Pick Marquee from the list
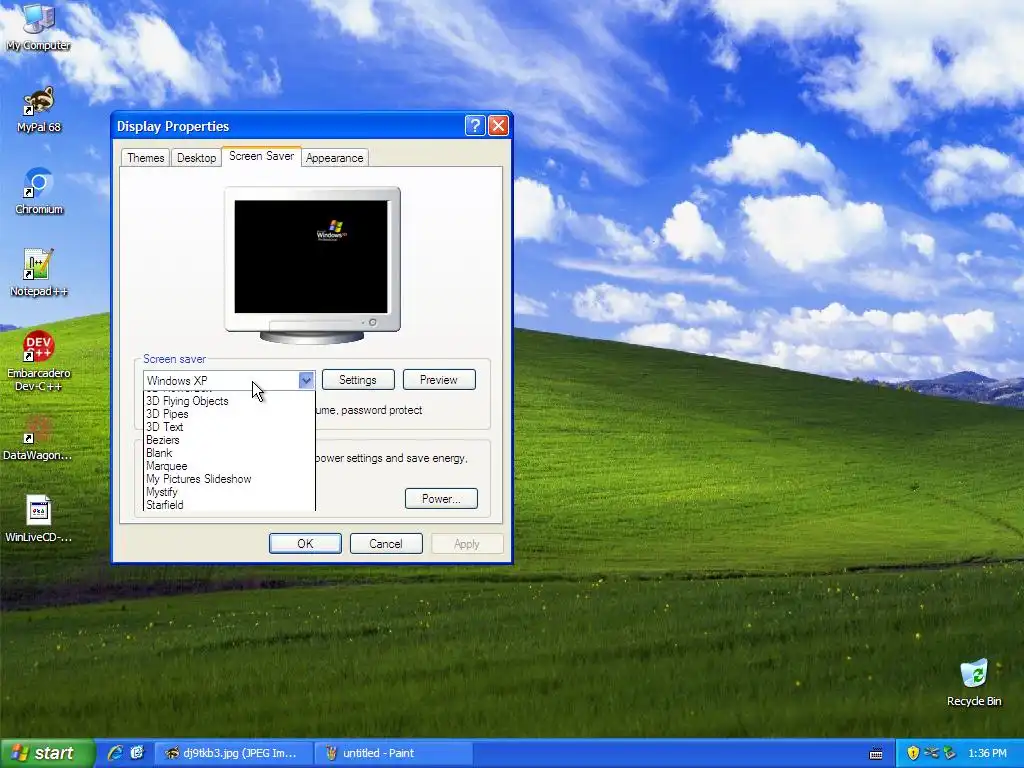Viewport: 1024px width, 768px height. pos(229,466)
